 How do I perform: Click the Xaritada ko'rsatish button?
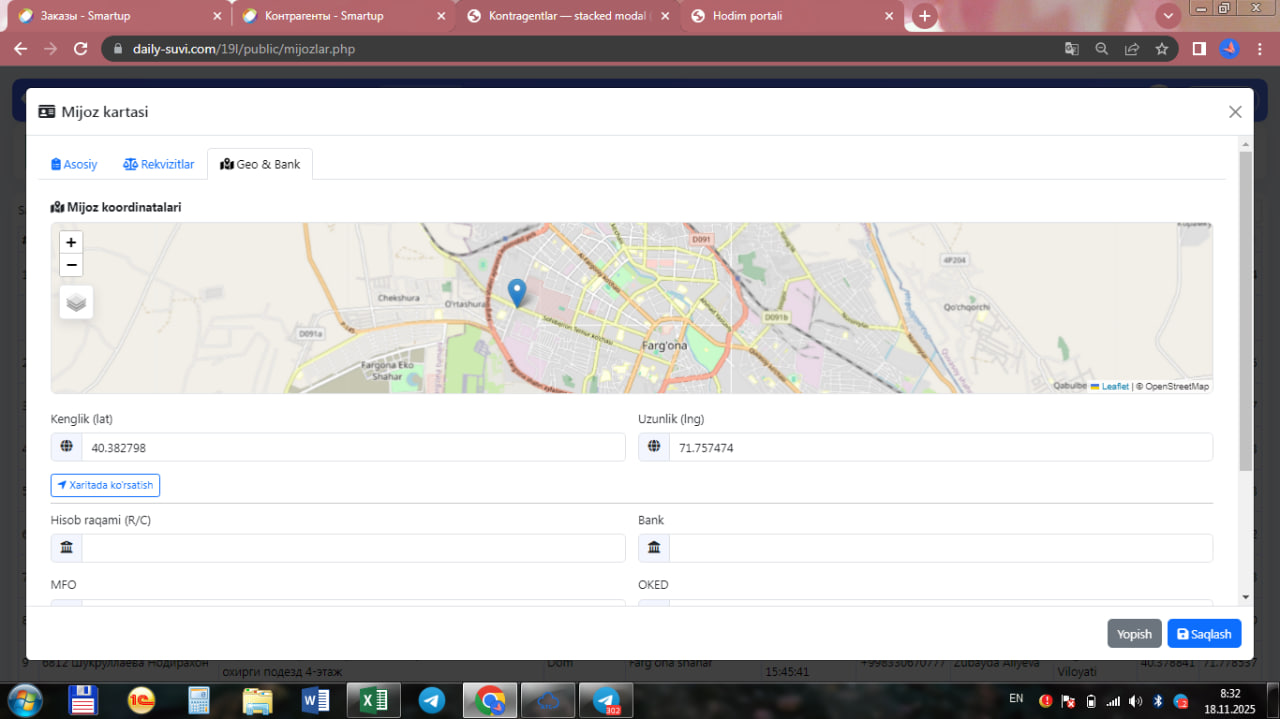coord(105,485)
